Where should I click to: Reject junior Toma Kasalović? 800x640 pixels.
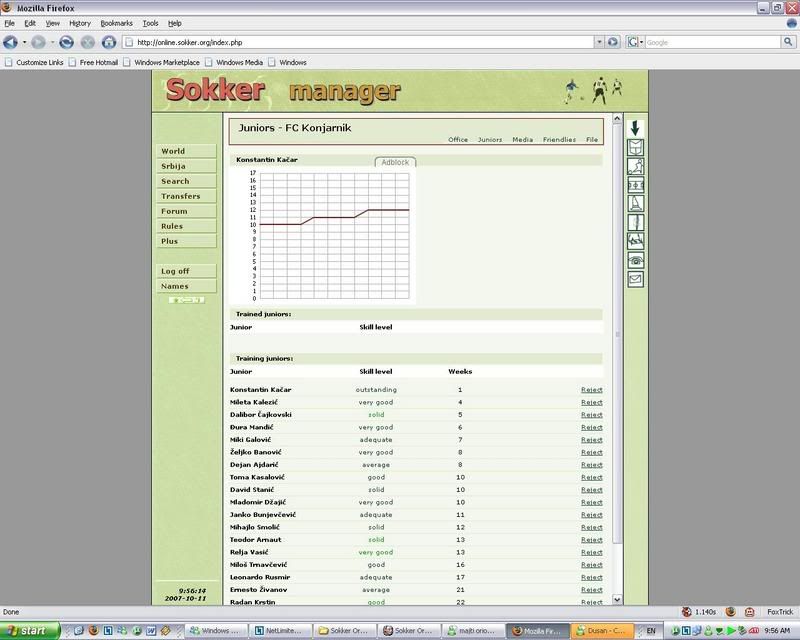[x=592, y=477]
